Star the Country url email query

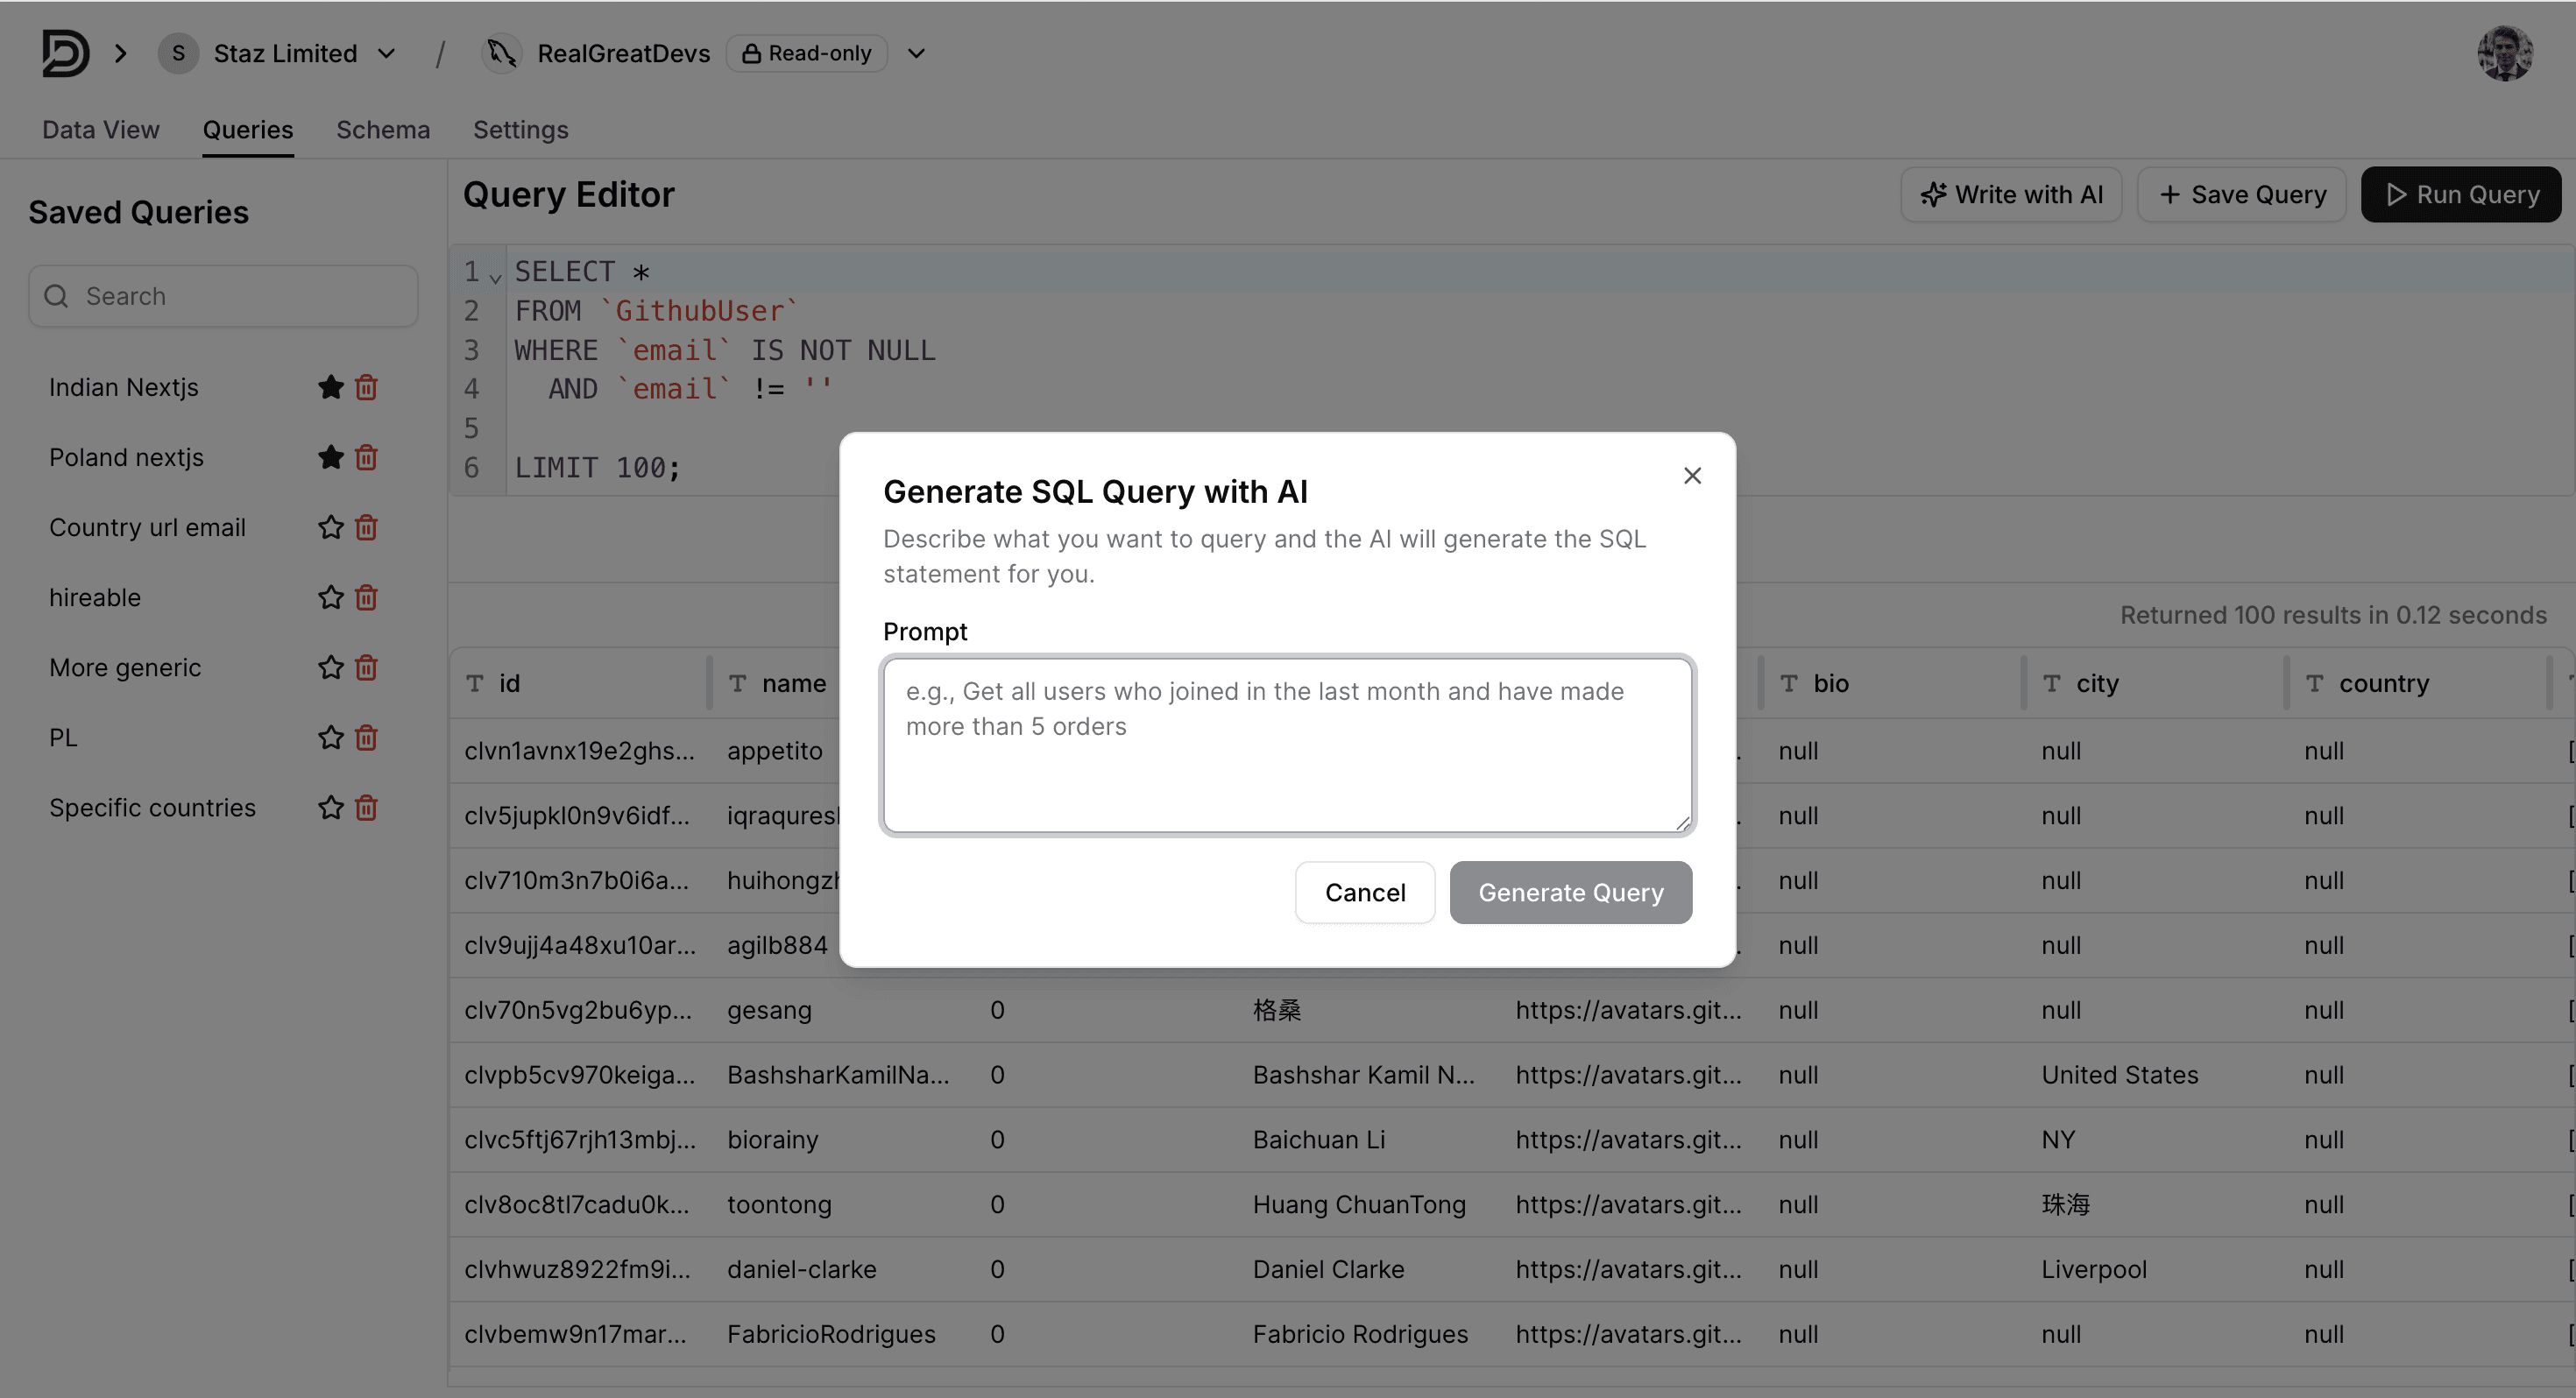click(331, 527)
